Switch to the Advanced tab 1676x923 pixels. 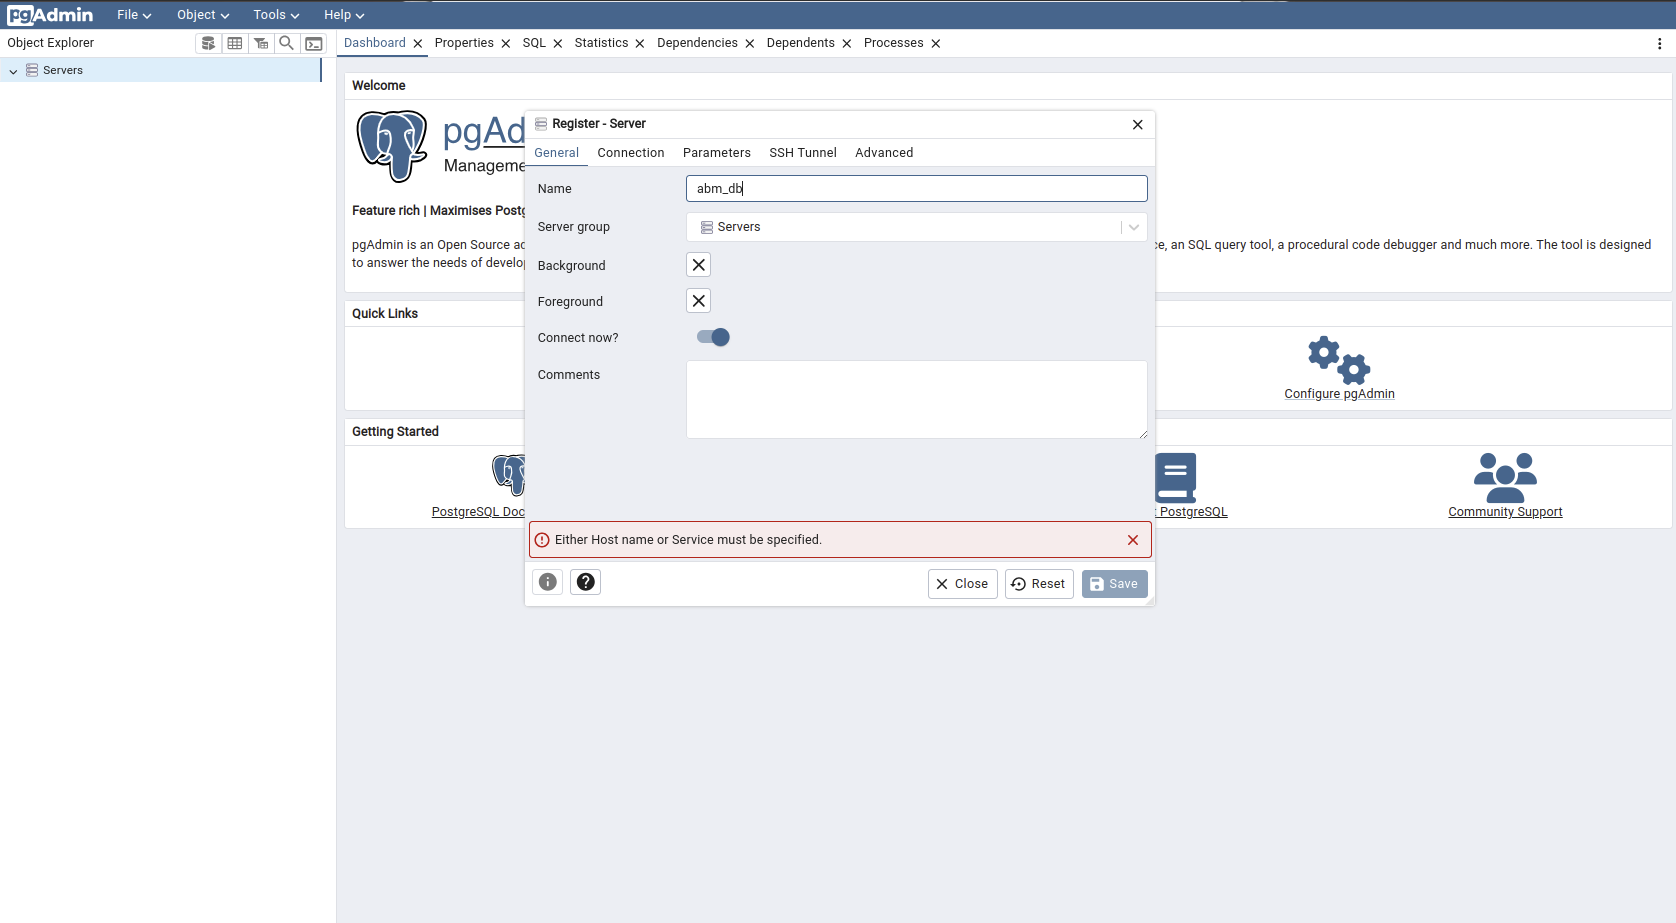(x=884, y=153)
